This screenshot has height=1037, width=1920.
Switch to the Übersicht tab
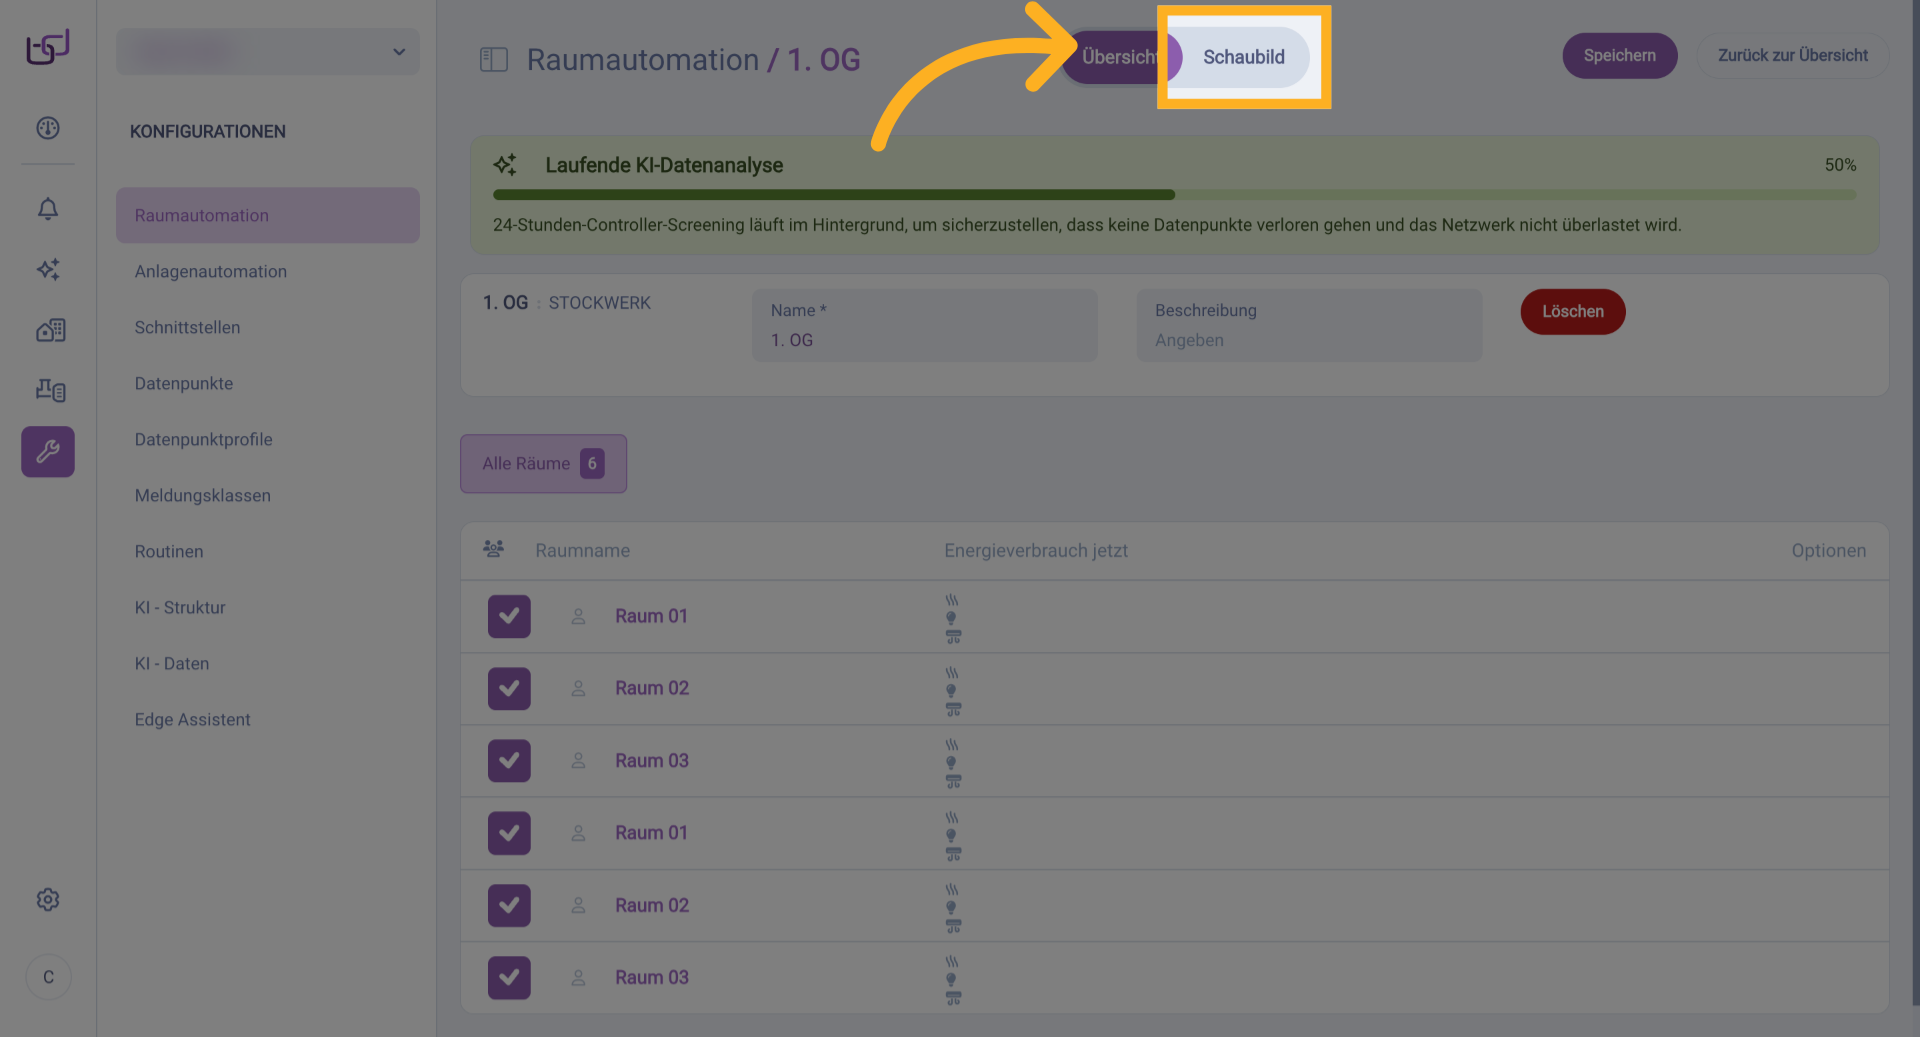pyautogui.click(x=1116, y=57)
